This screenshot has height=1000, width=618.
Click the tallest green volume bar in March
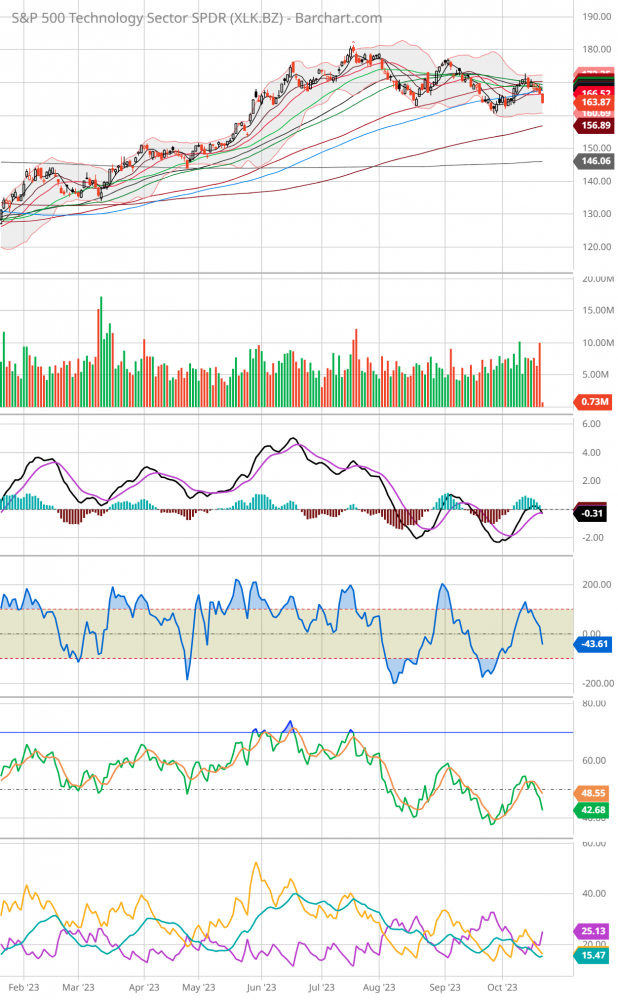pos(101,350)
